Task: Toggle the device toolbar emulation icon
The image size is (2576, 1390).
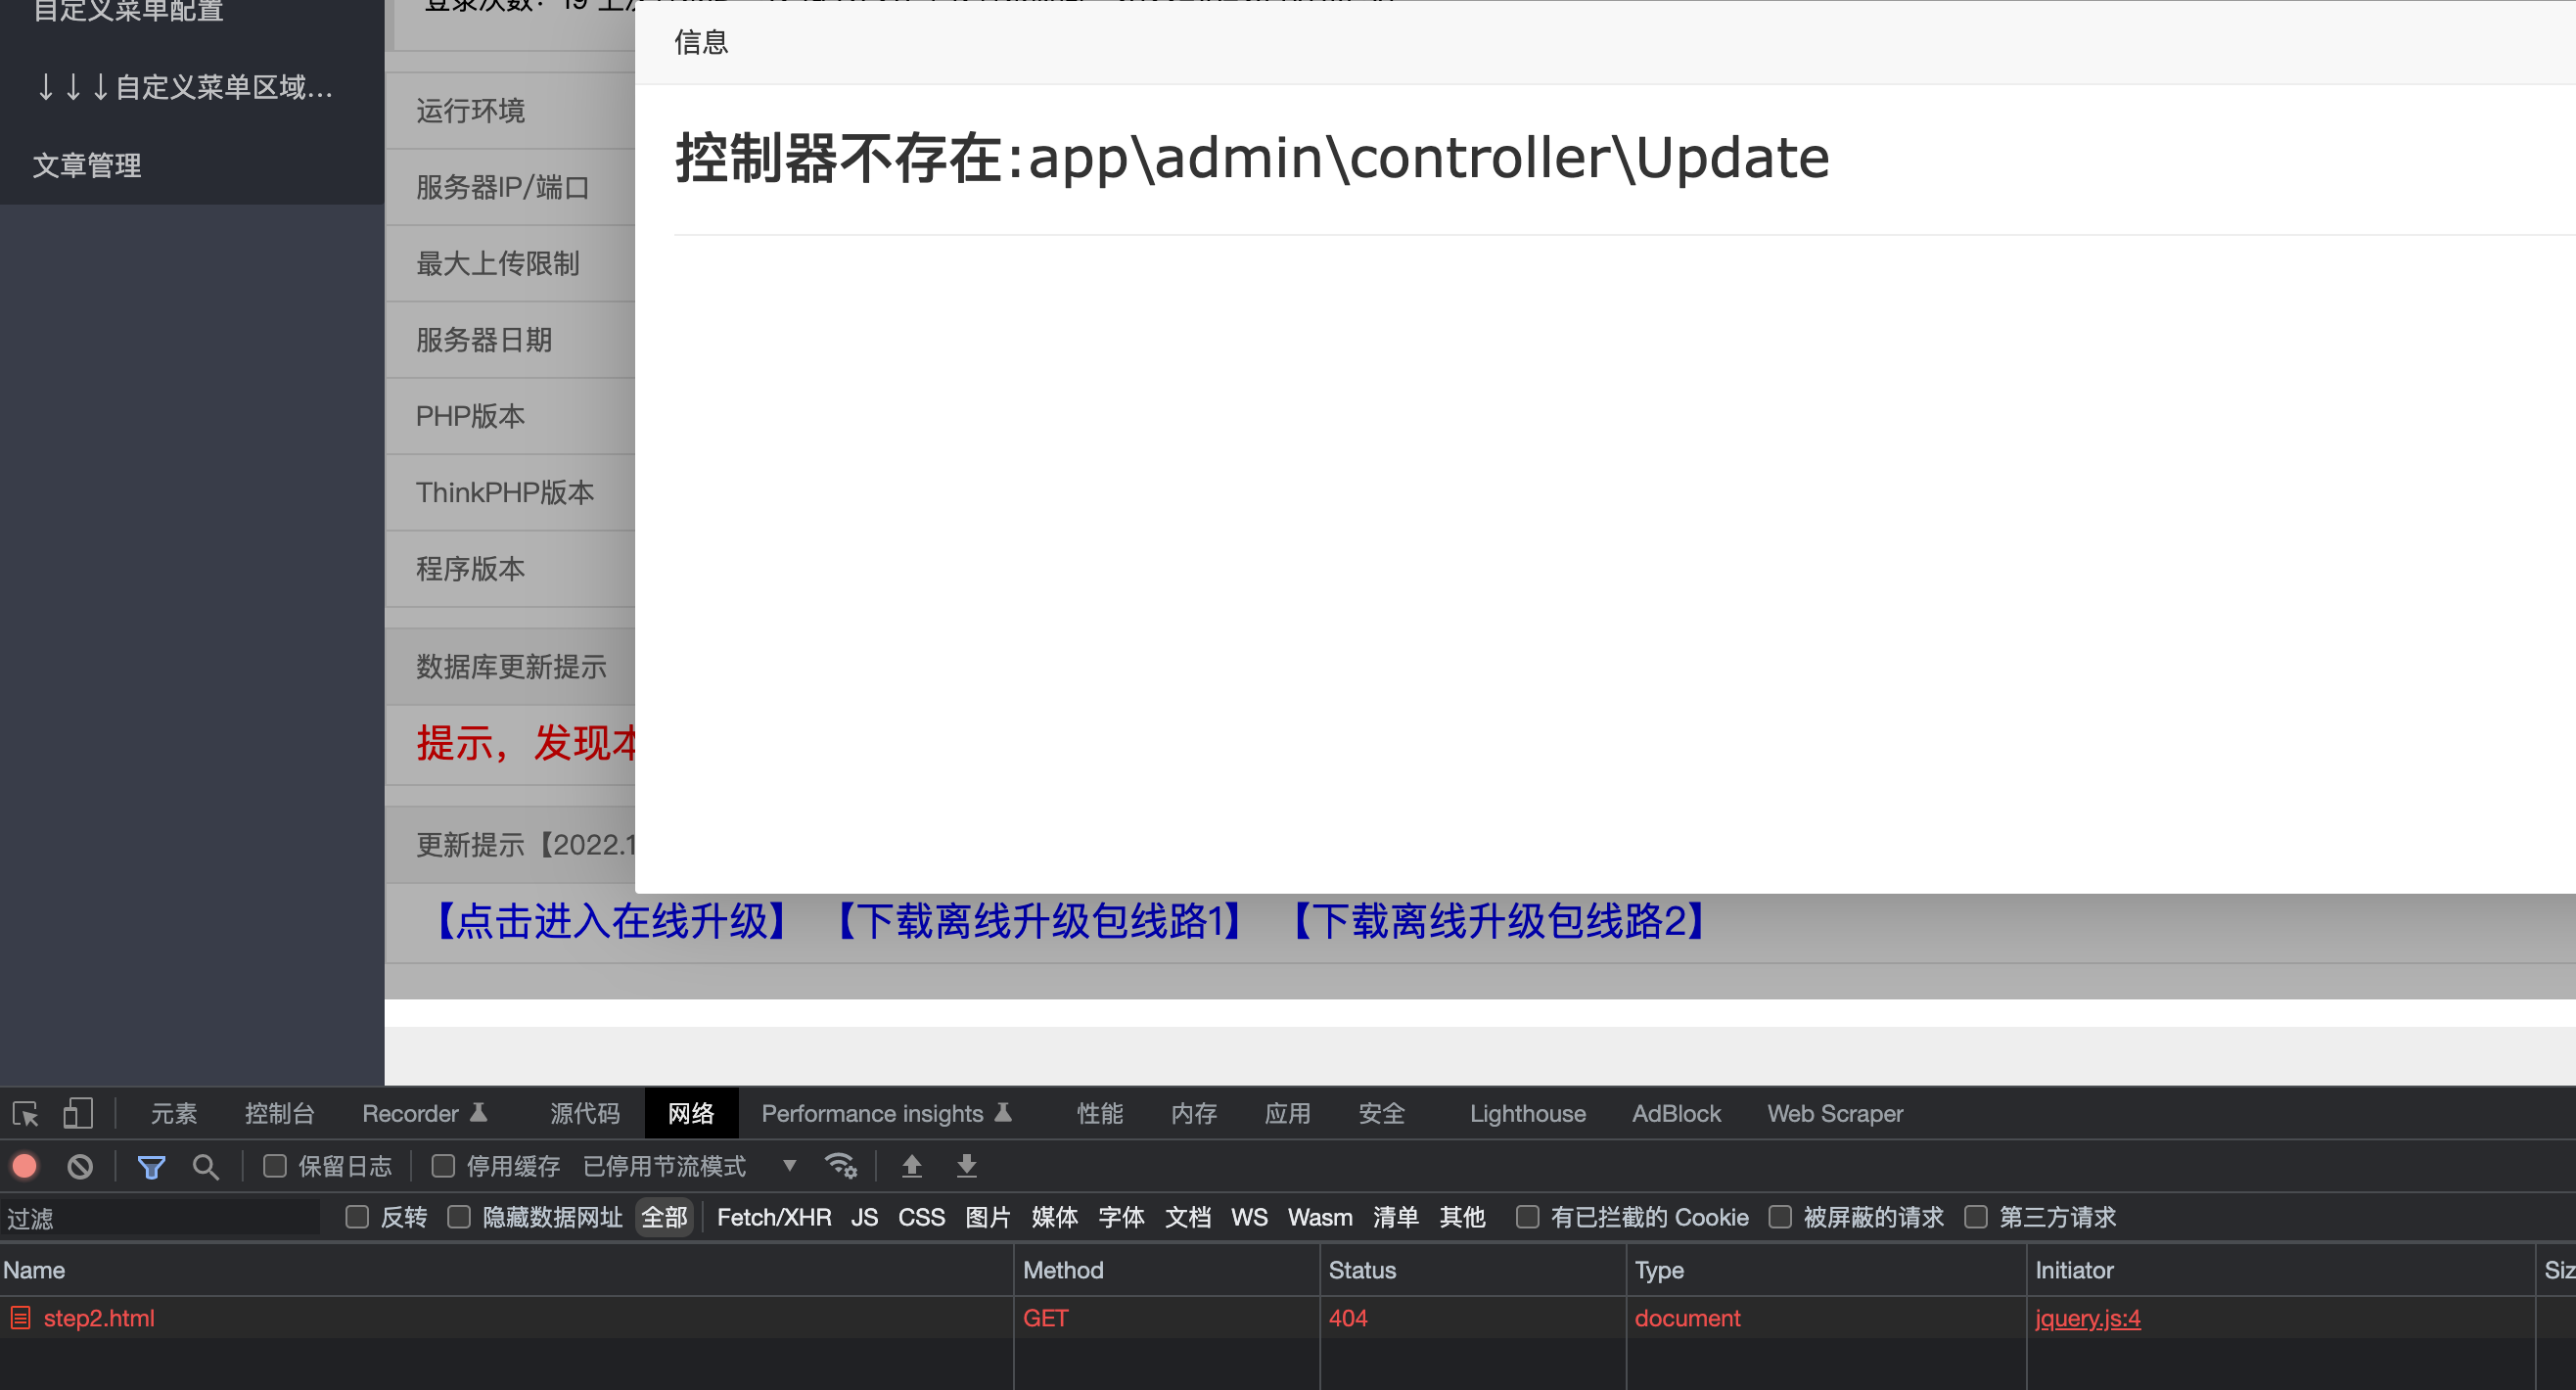Action: pyautogui.click(x=78, y=1113)
